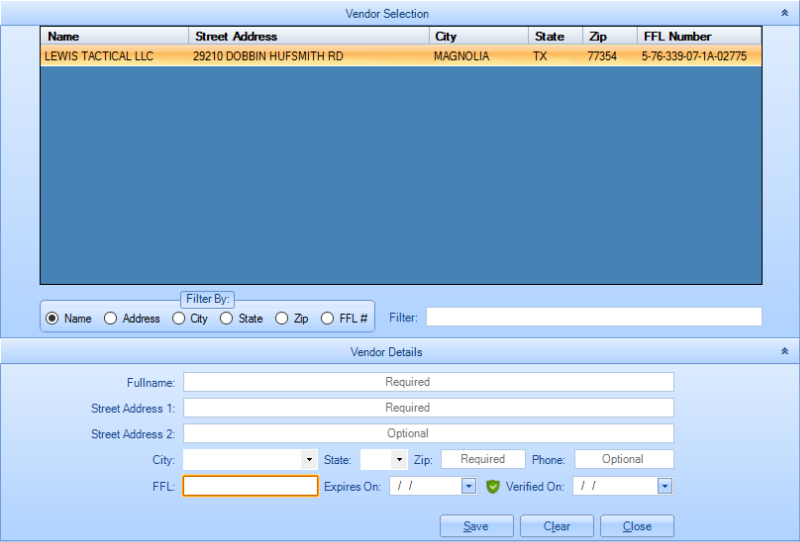This screenshot has width=800, height=542.
Task: Click the green shield verification icon
Action: click(492, 486)
